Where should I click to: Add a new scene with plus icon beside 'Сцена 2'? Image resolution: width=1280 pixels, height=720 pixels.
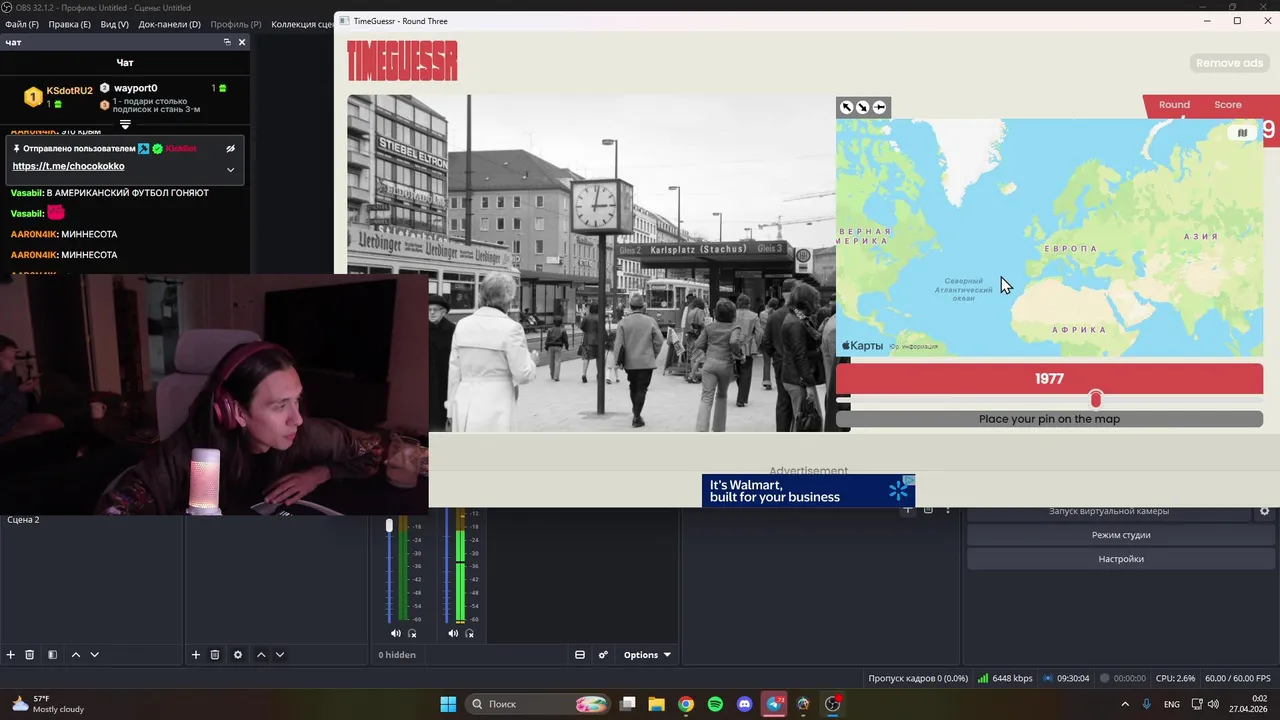[11, 655]
